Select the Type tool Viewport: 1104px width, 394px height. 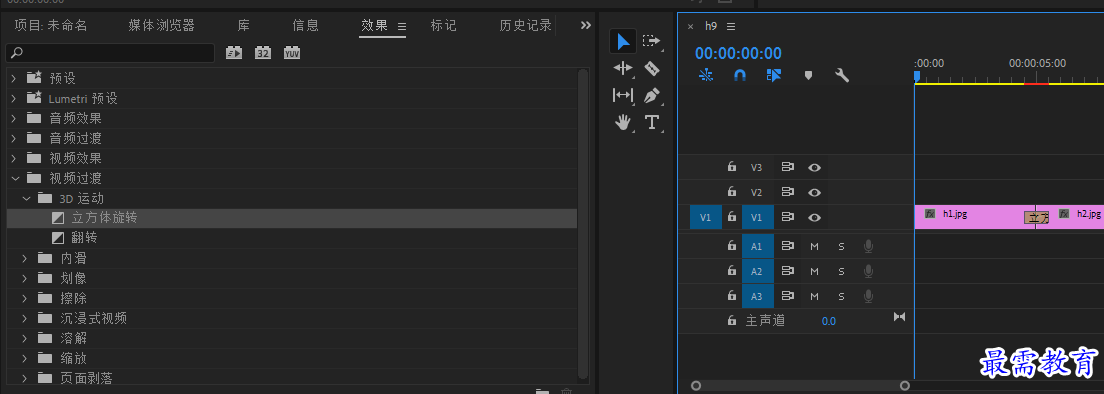click(x=652, y=122)
